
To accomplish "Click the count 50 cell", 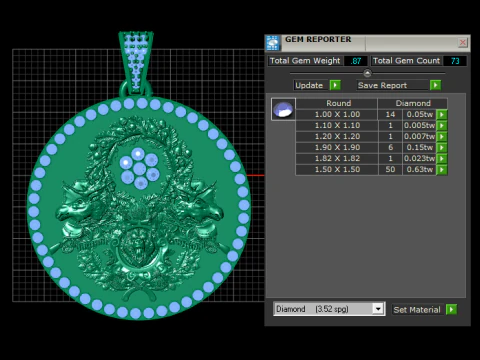I will point(390,169).
